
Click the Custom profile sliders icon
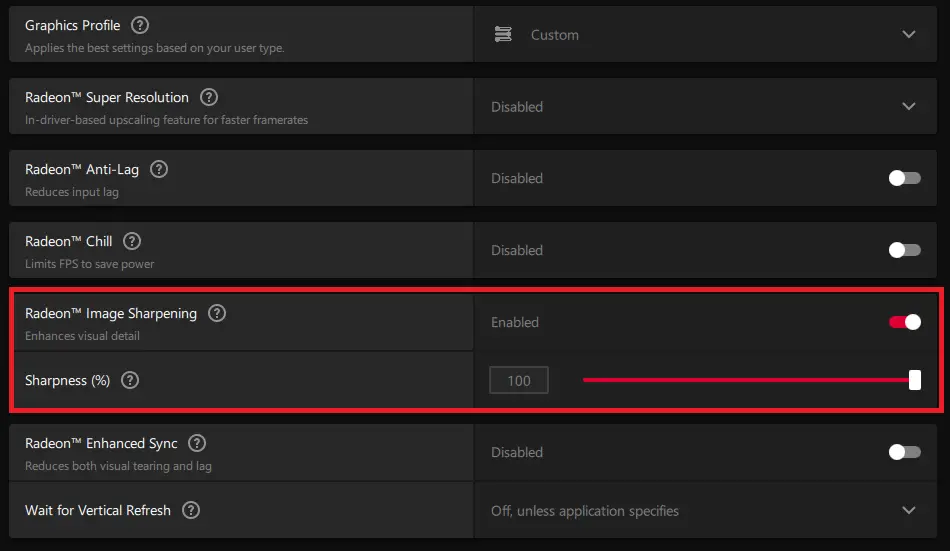click(503, 35)
